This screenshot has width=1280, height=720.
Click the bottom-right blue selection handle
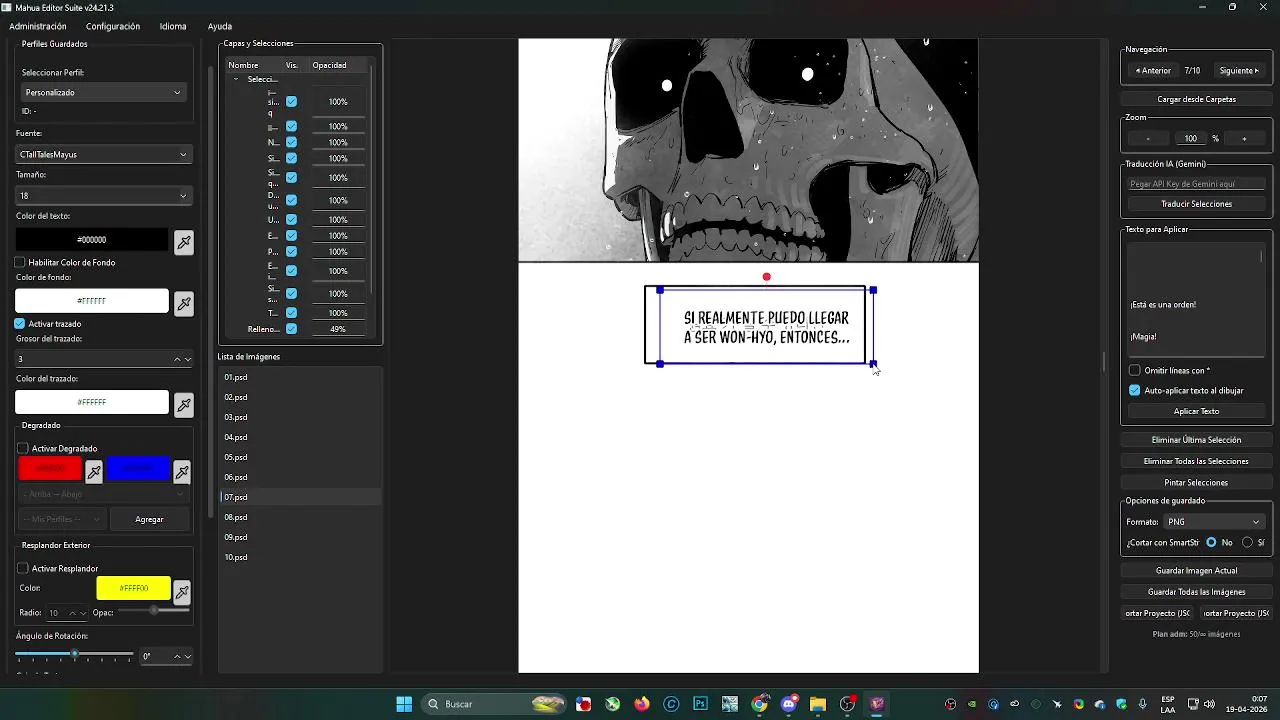tap(873, 364)
